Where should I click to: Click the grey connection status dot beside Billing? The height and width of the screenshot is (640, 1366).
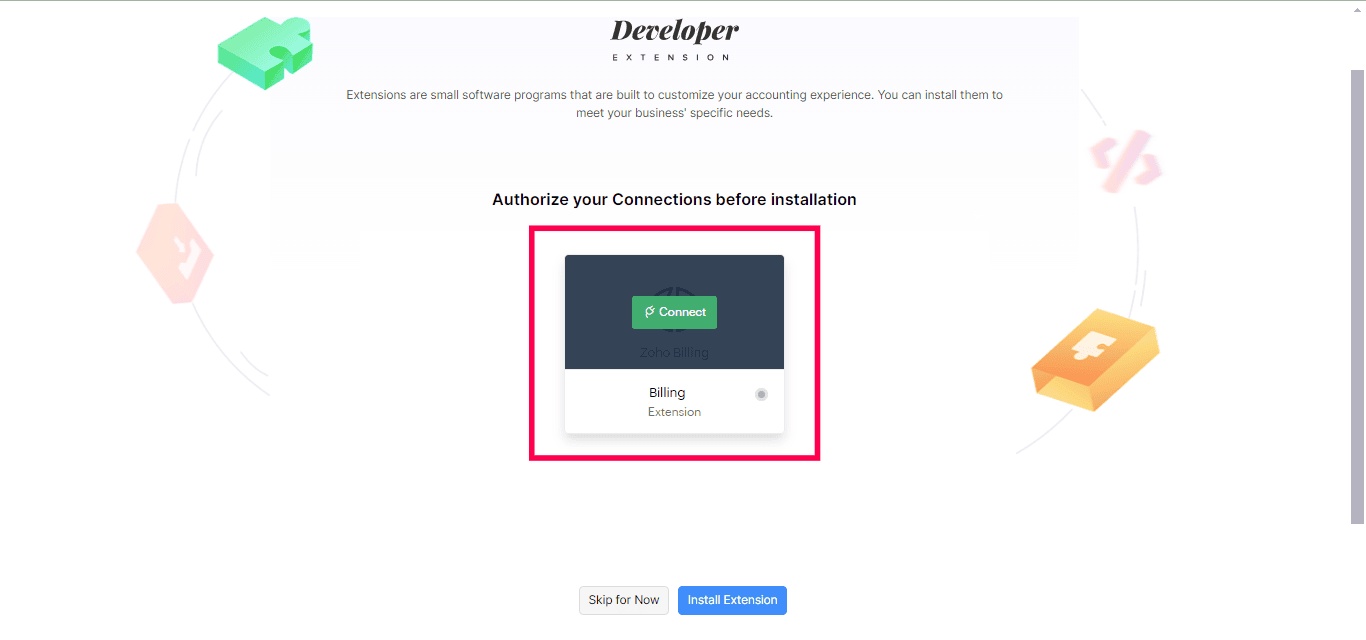pos(762,394)
